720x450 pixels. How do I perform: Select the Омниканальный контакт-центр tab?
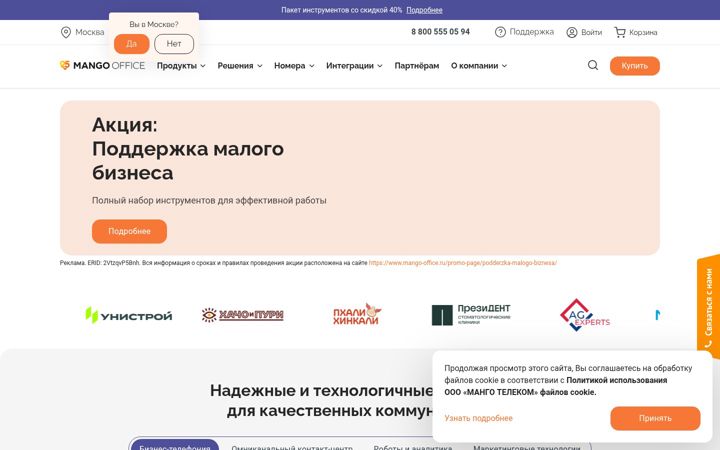point(292,446)
